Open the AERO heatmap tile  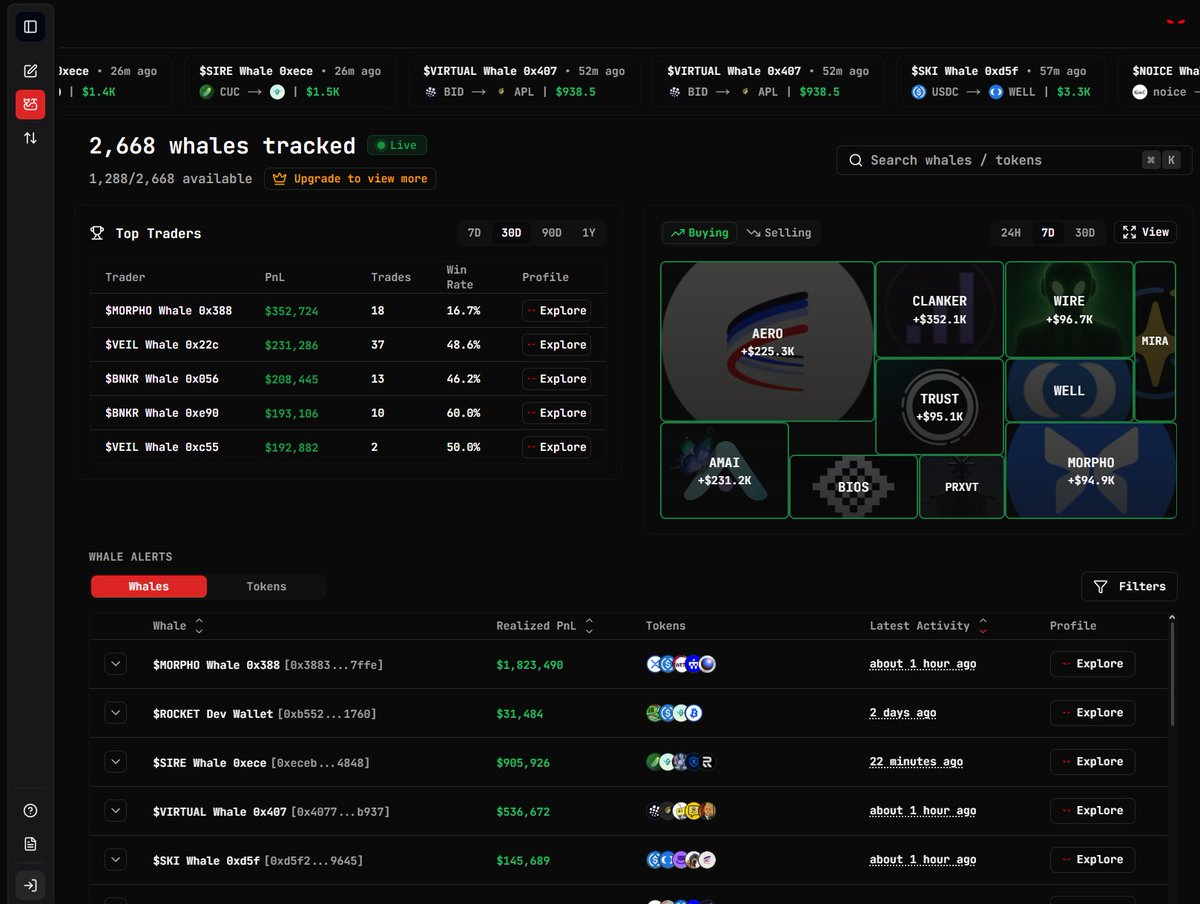tap(767, 341)
